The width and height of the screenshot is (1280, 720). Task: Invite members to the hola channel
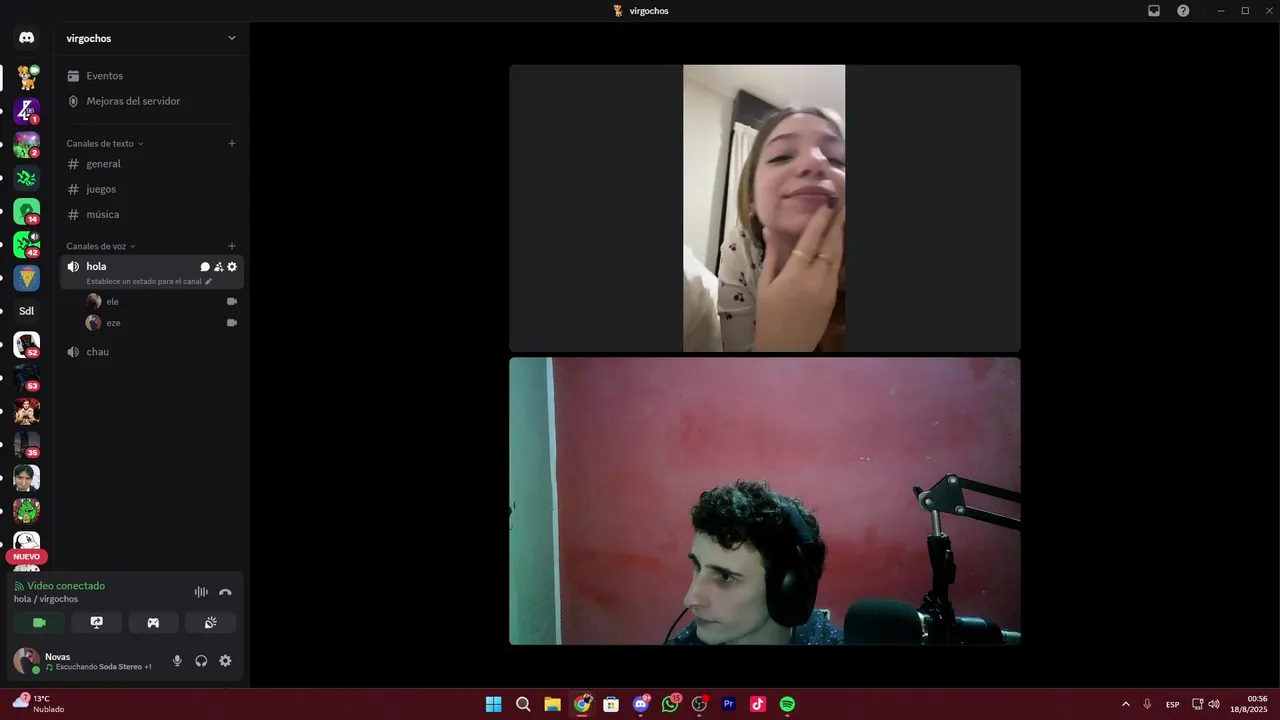[219, 267]
